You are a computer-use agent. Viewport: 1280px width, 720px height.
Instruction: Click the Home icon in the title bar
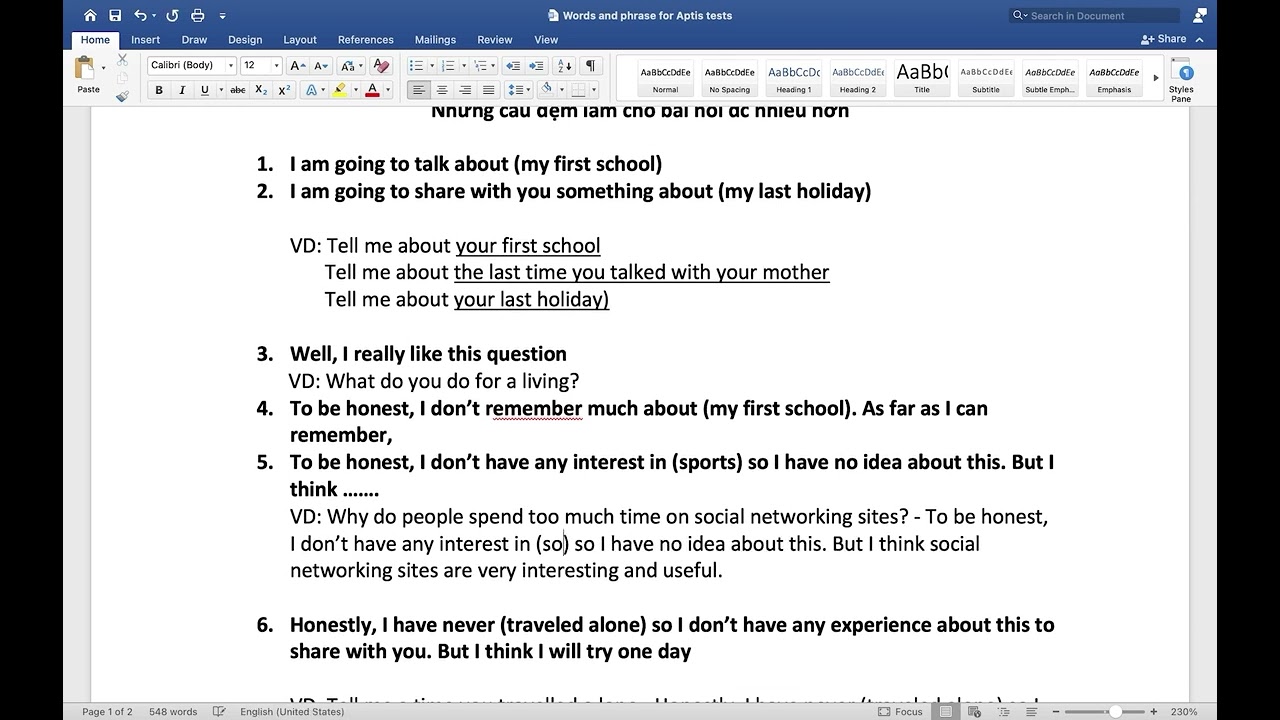coord(90,15)
